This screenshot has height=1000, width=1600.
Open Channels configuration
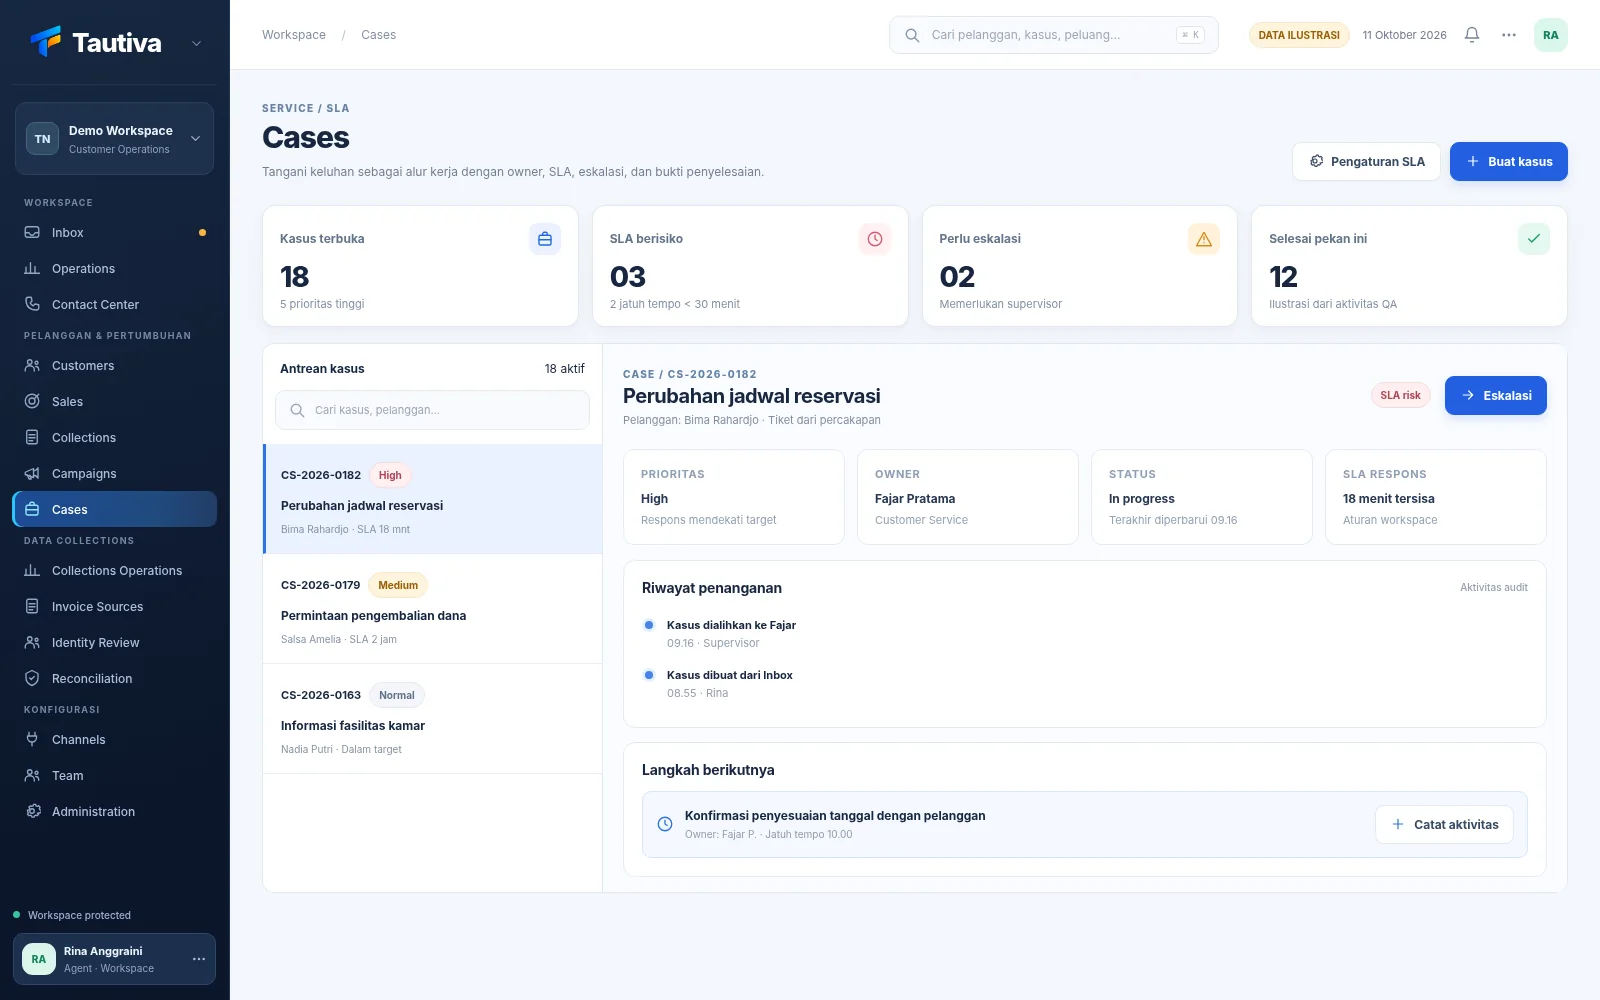tap(114, 740)
